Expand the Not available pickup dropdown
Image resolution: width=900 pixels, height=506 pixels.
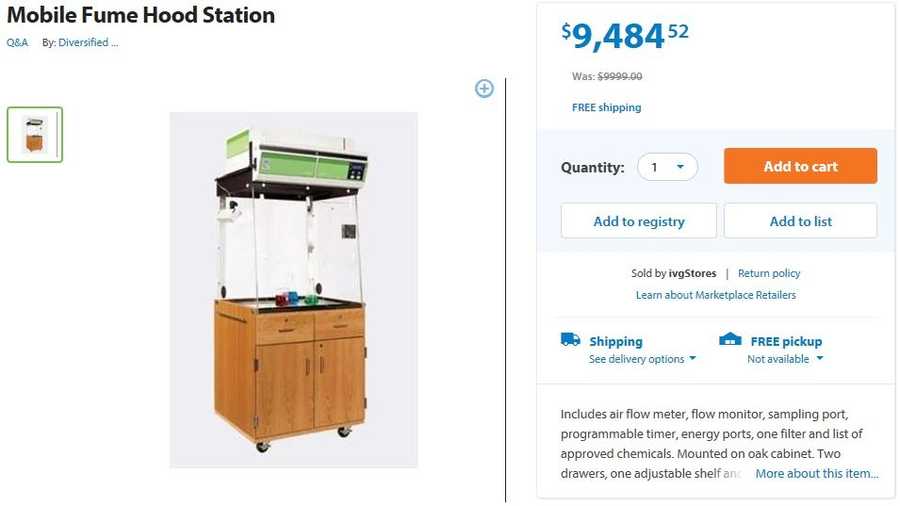[x=785, y=359]
